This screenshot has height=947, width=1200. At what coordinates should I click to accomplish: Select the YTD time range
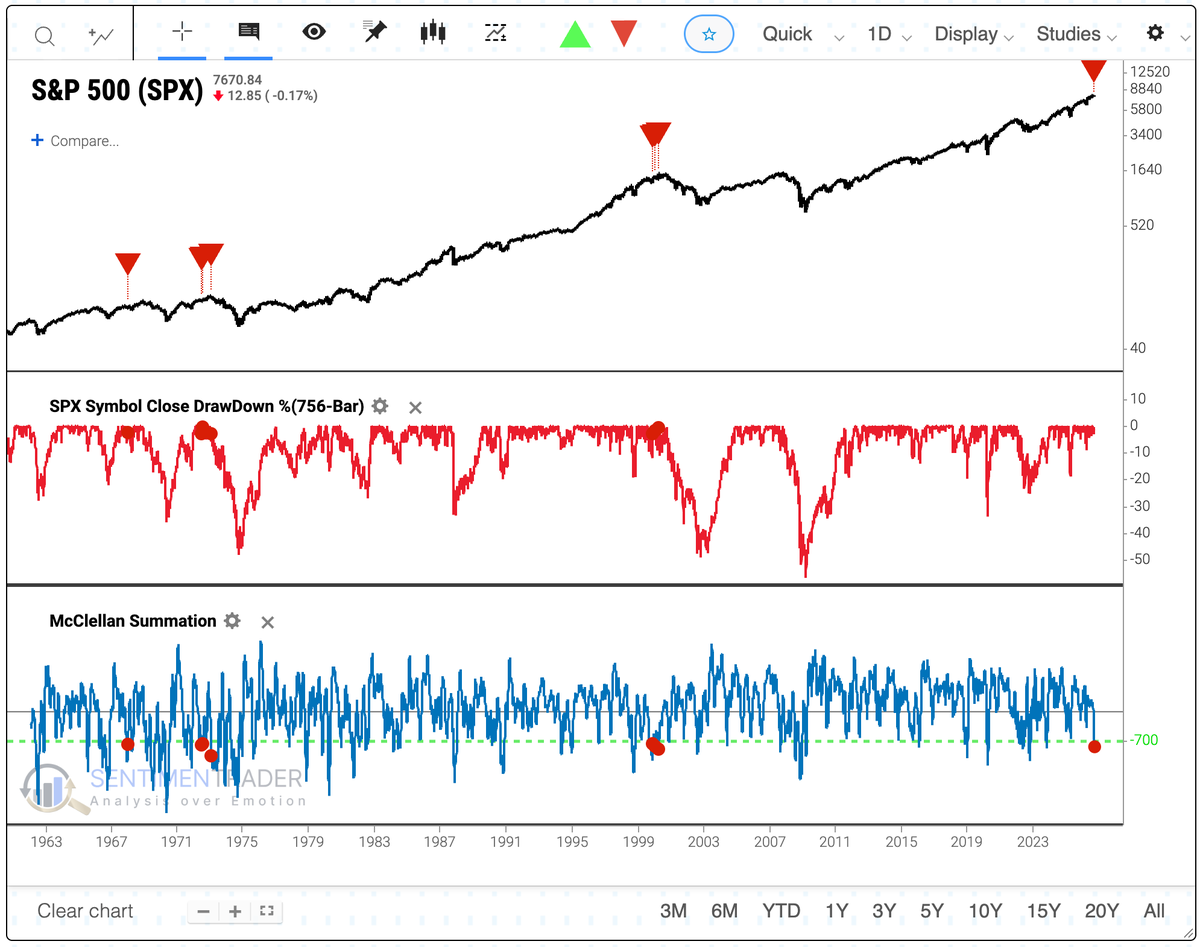click(781, 911)
